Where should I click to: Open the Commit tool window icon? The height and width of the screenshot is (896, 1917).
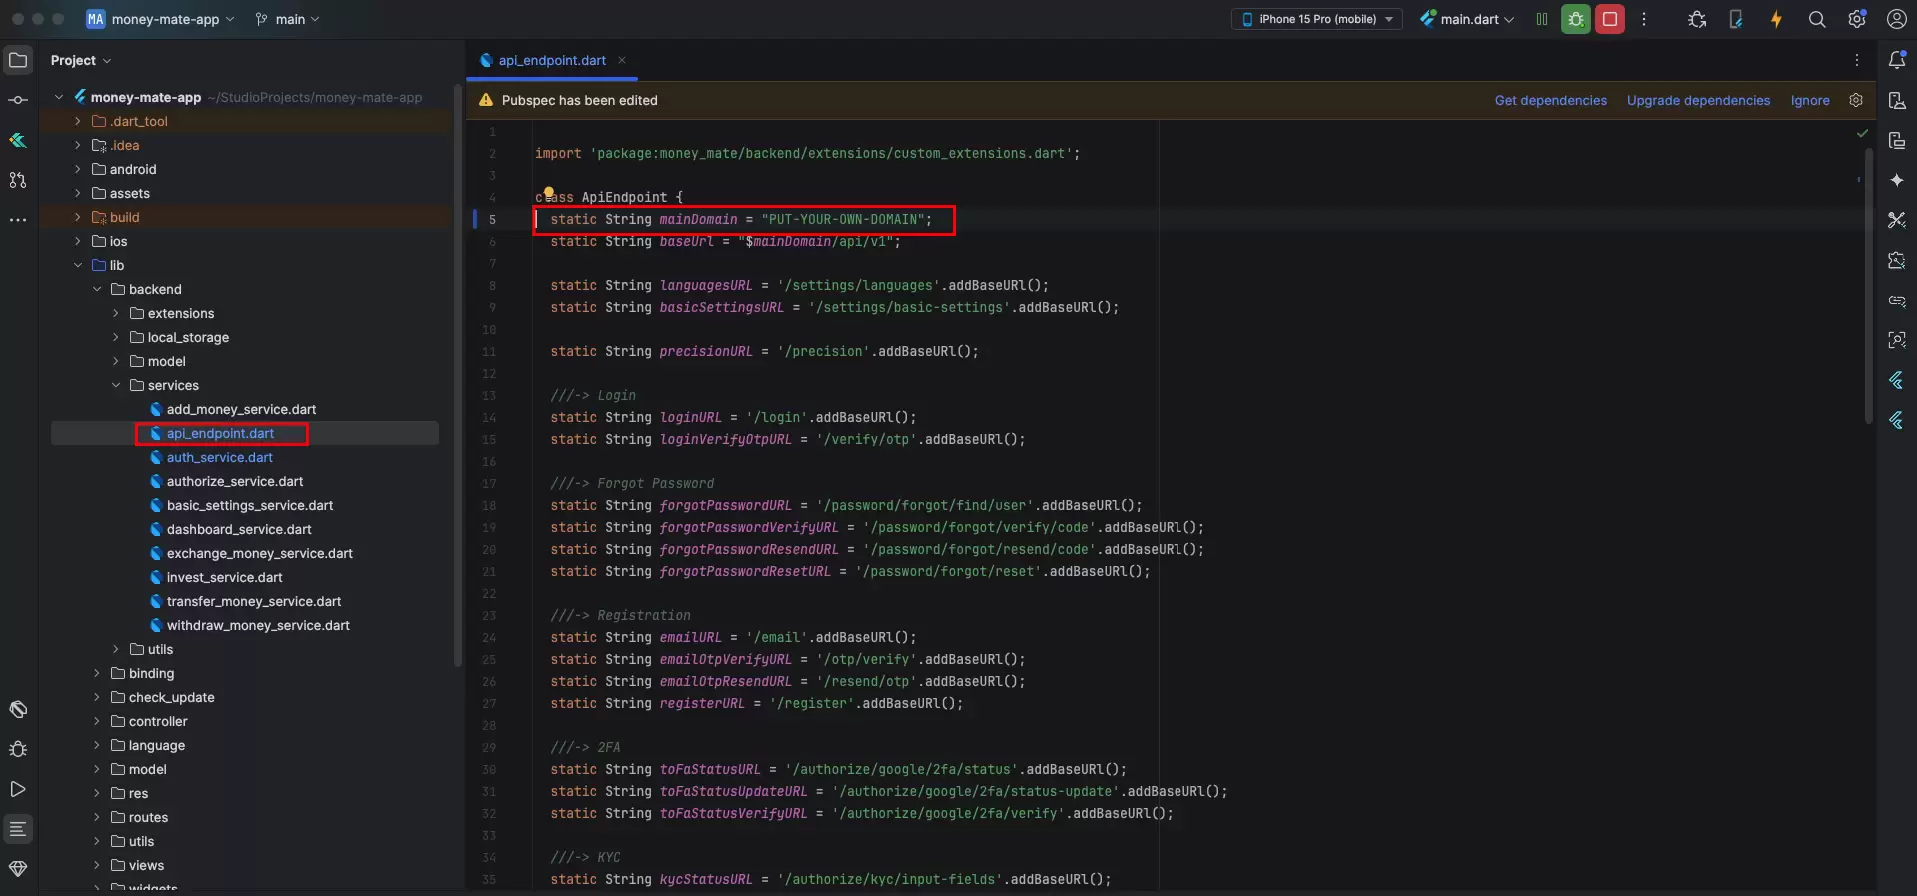point(18,100)
